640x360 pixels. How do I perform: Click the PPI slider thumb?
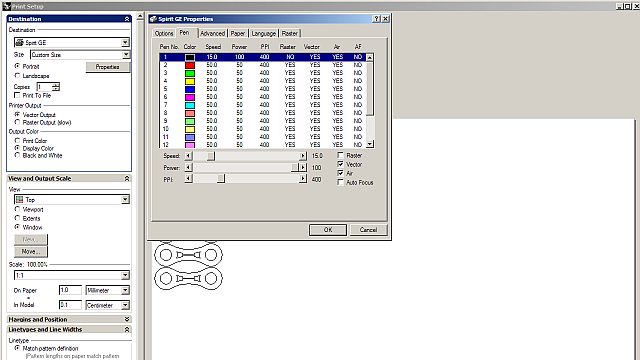[220, 179]
